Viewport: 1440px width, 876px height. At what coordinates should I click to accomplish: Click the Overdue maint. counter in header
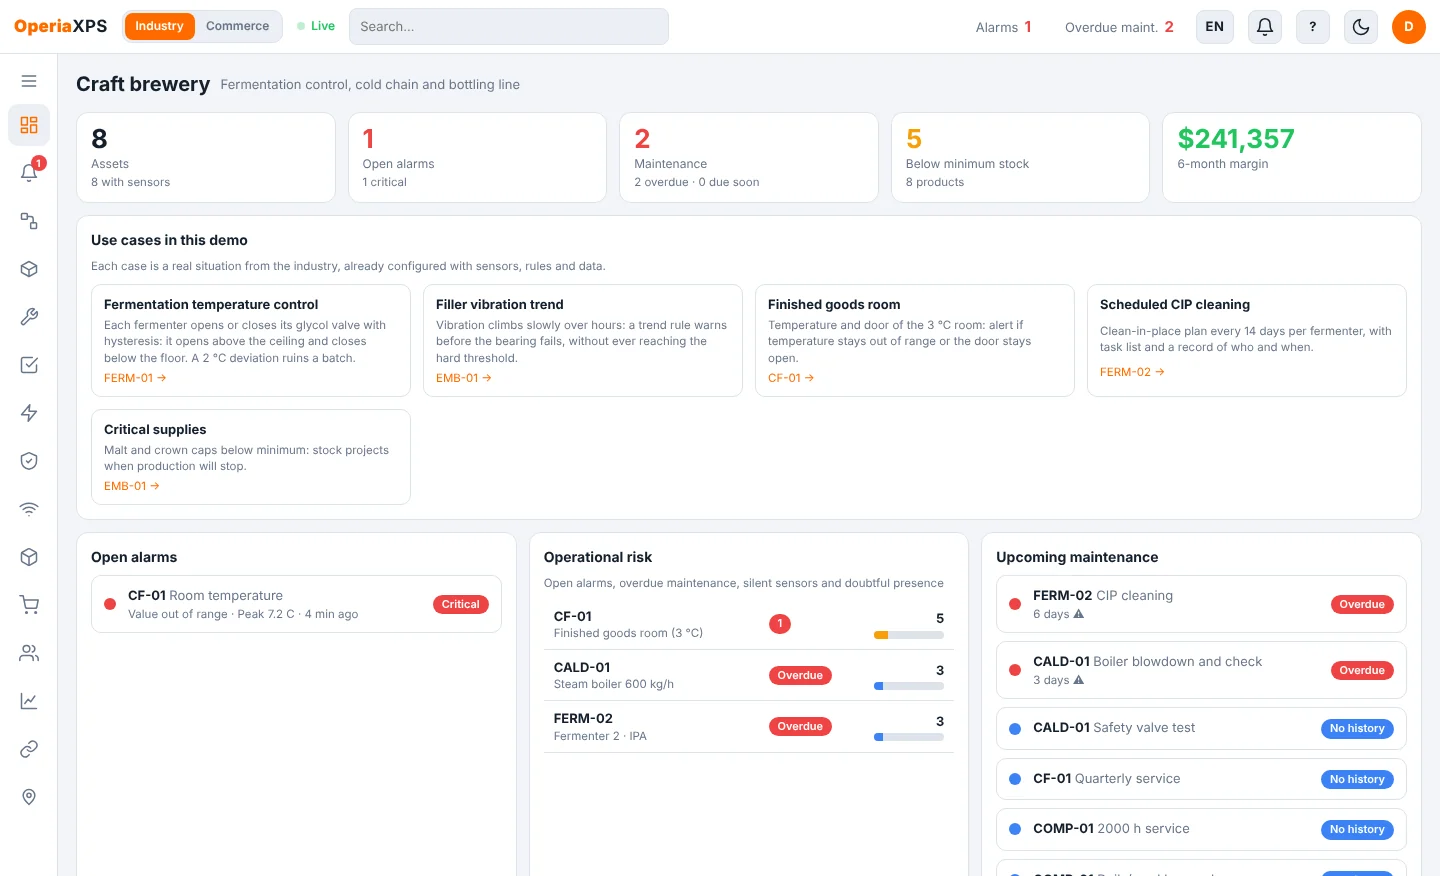pos(1119,27)
